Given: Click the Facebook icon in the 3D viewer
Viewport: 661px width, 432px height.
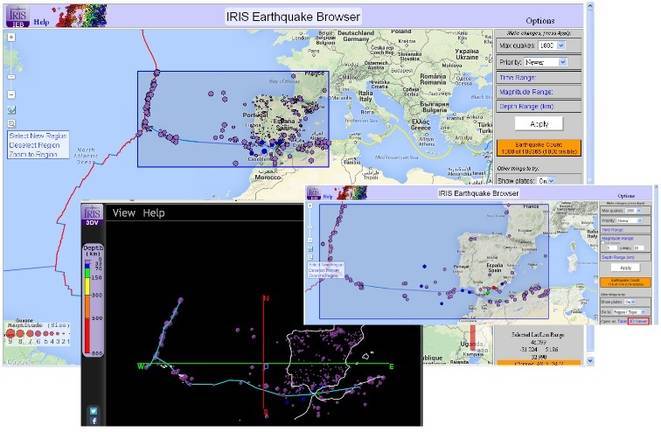Looking at the screenshot, I should click(93, 421).
